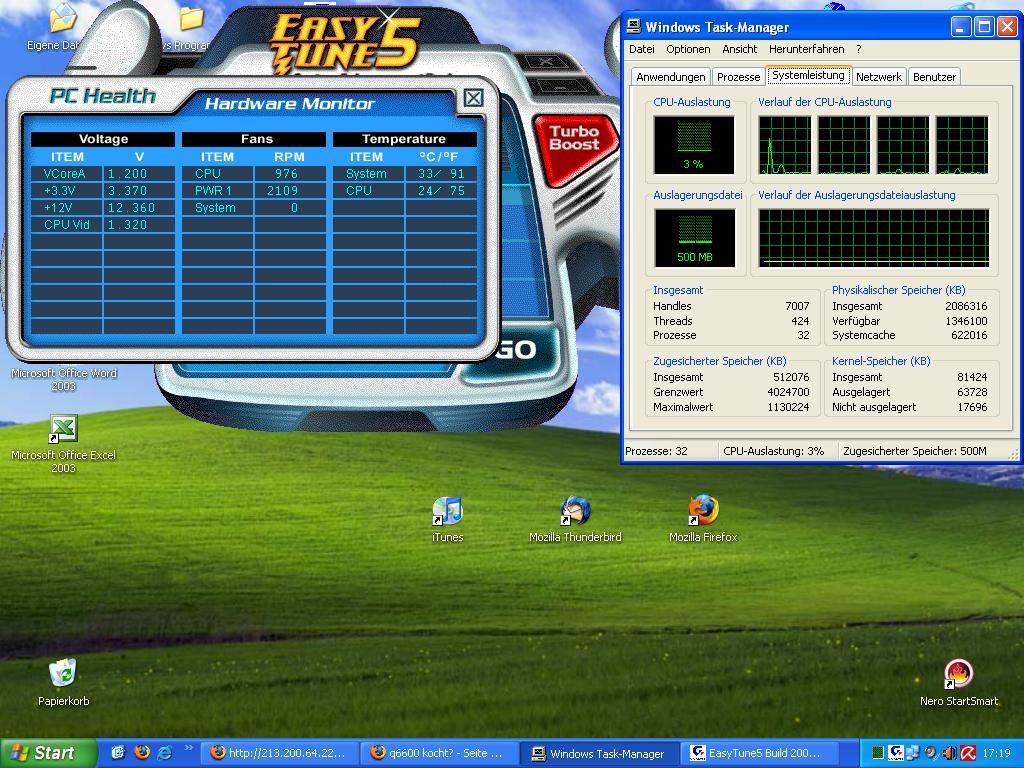Click the PWR 1 fan value 2109
The image size is (1024, 768).
(282, 191)
